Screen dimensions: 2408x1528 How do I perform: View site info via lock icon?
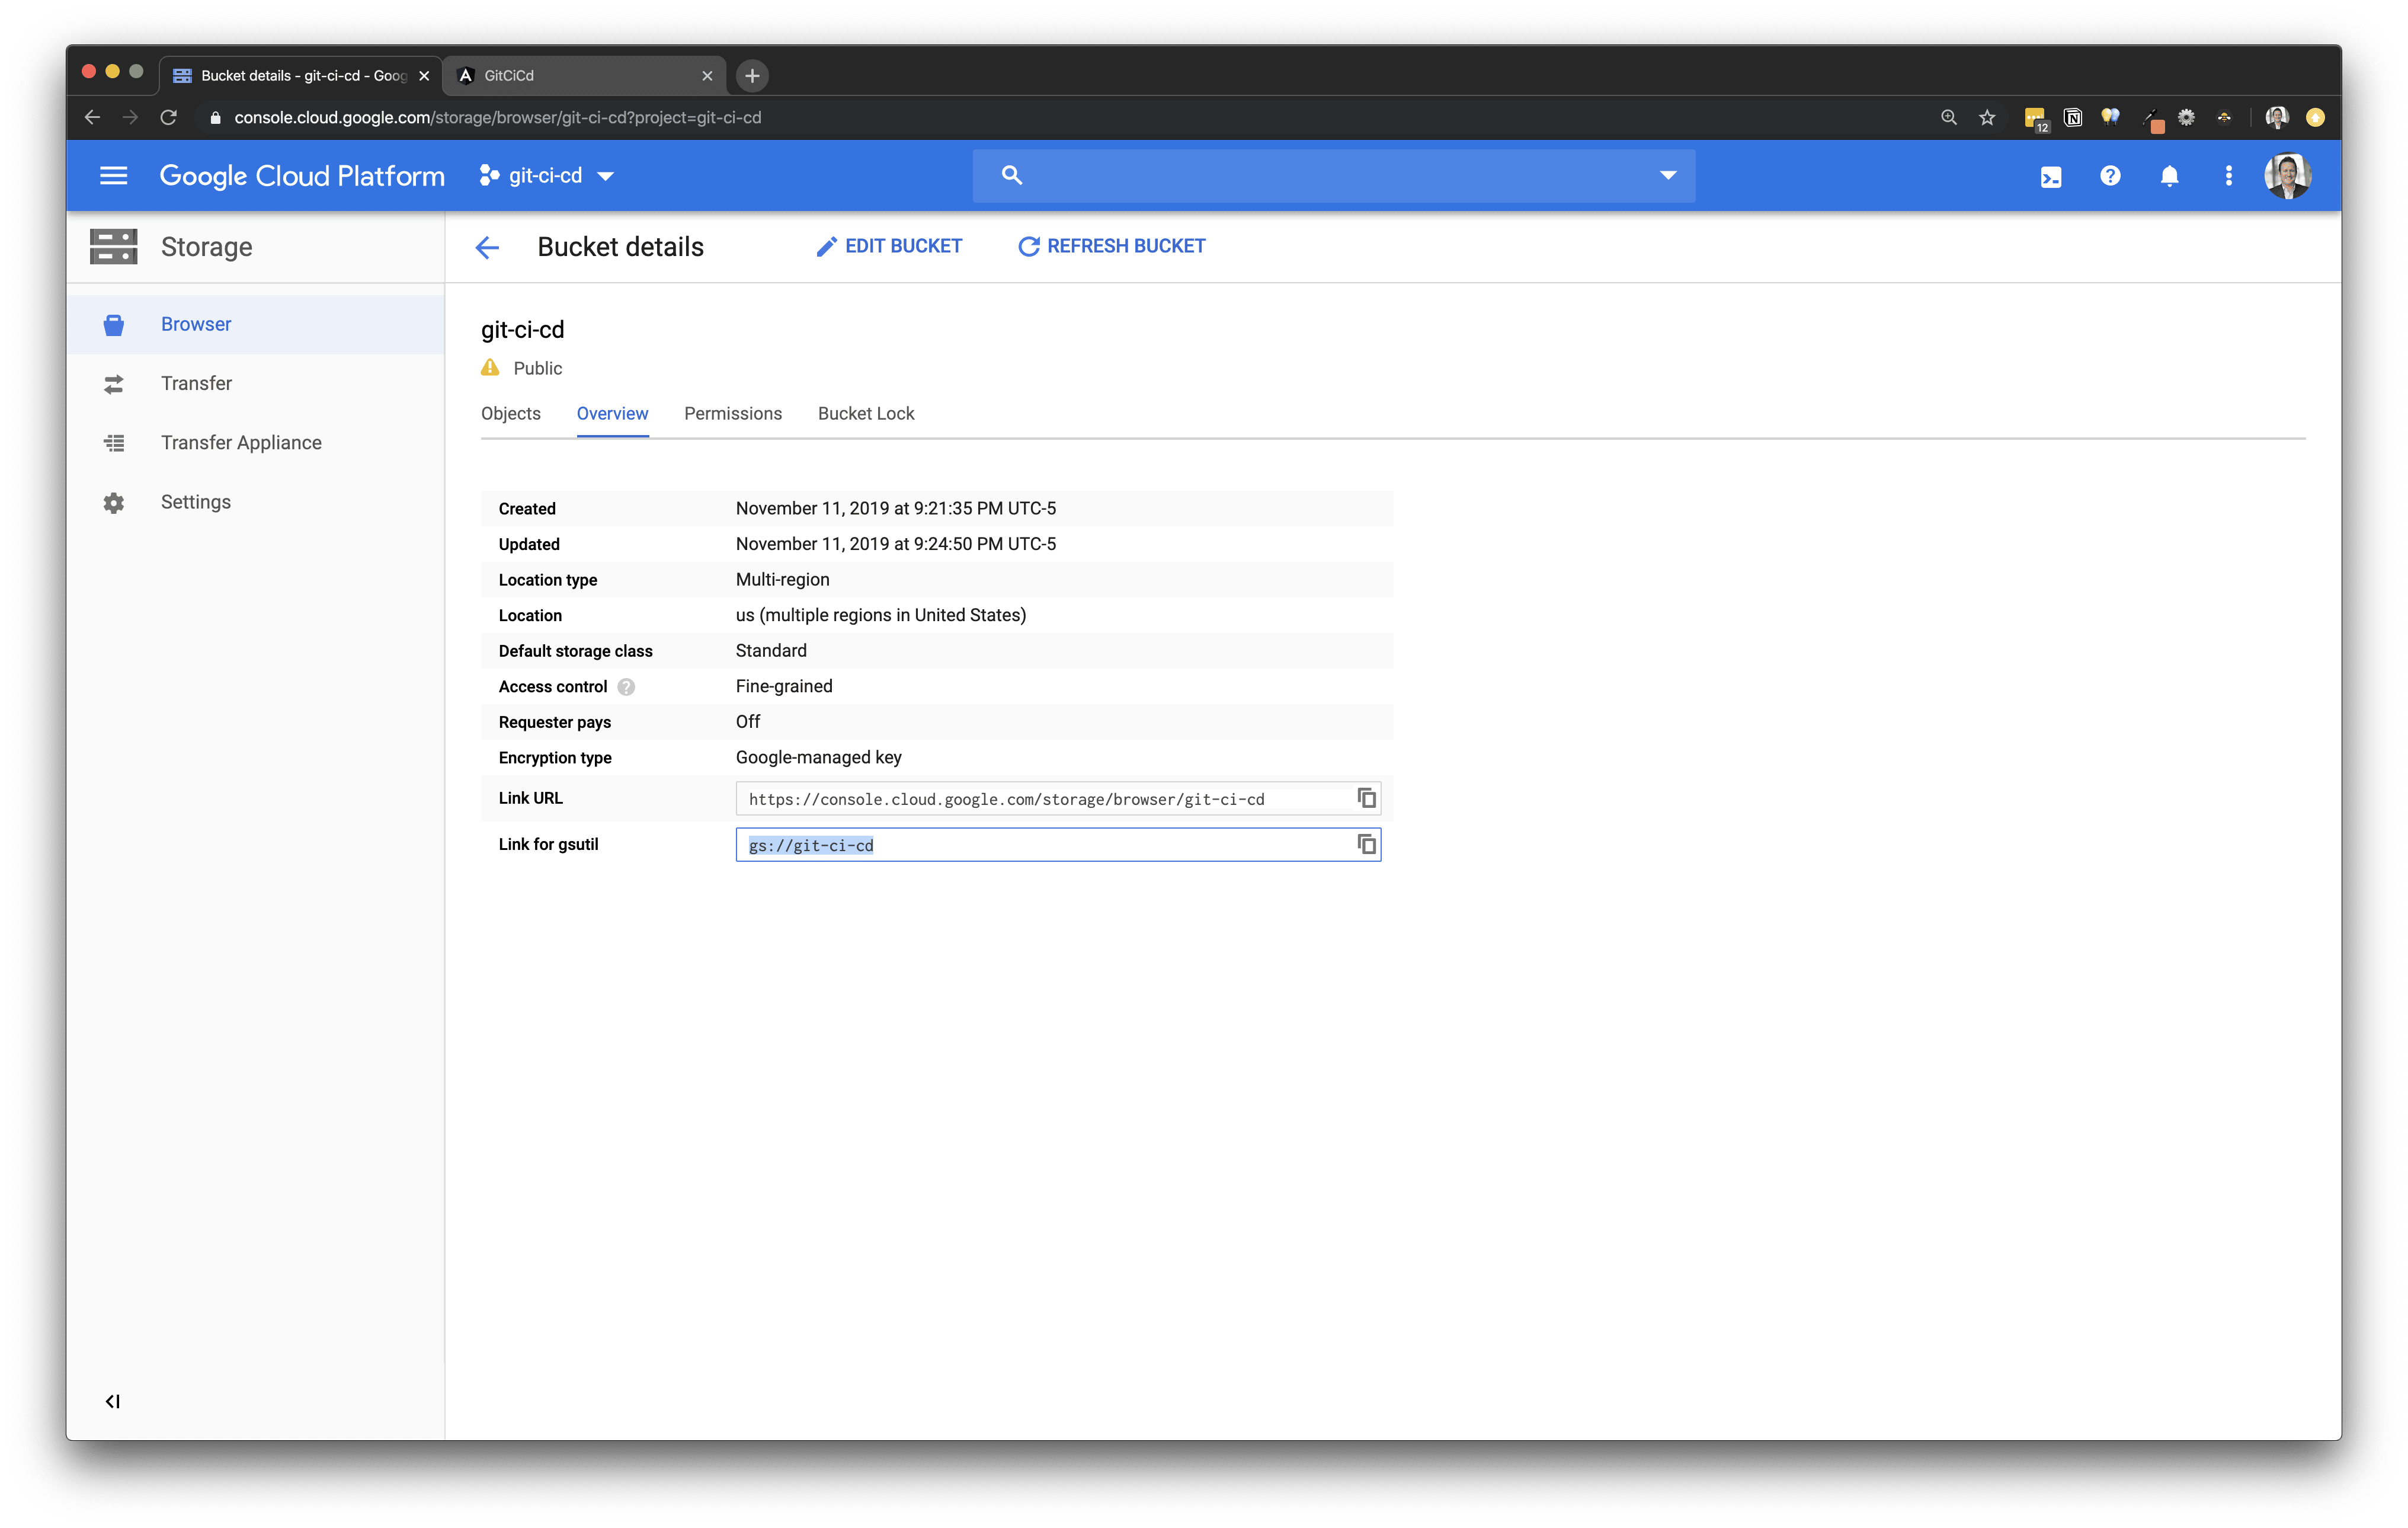(215, 118)
